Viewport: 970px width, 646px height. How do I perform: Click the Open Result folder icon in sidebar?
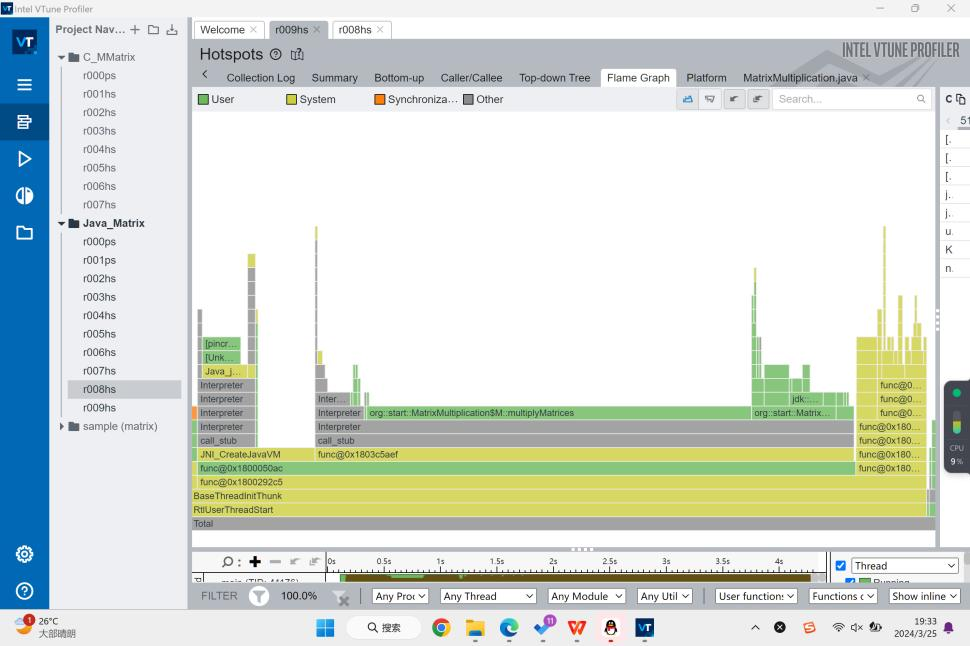point(24,233)
